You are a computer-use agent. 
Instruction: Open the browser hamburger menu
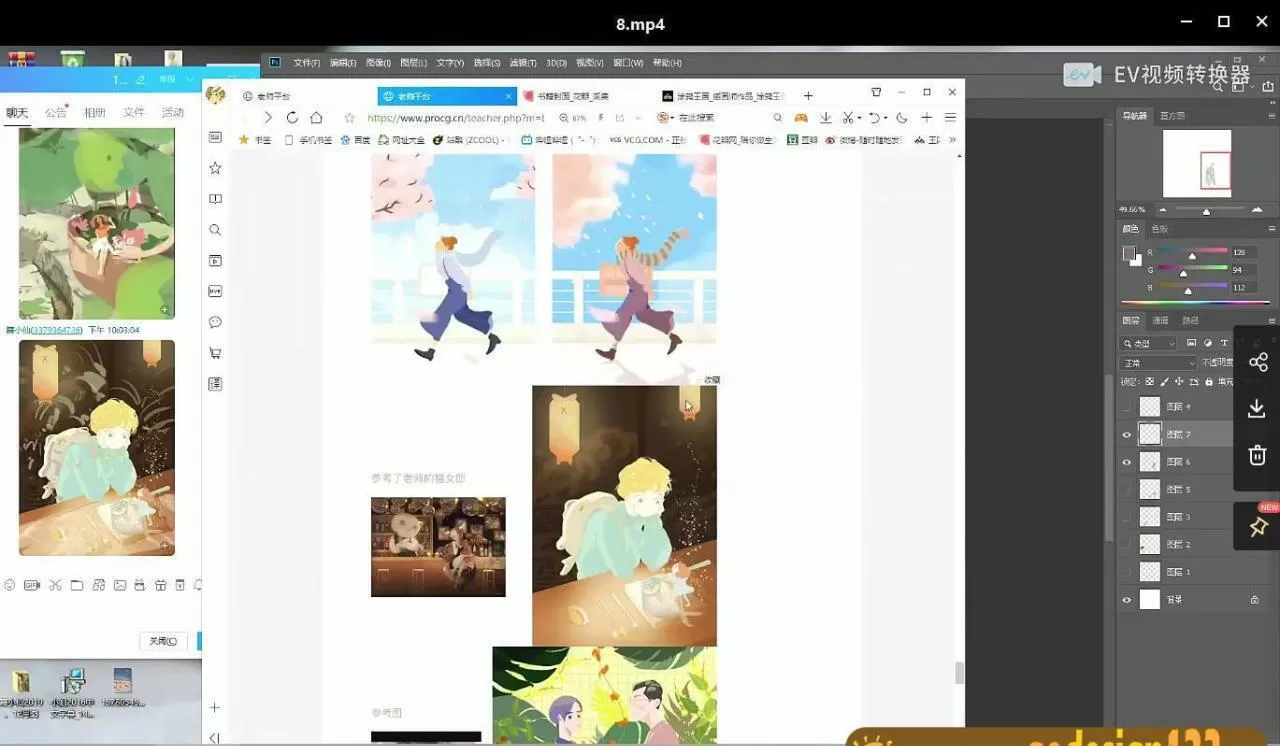point(950,117)
